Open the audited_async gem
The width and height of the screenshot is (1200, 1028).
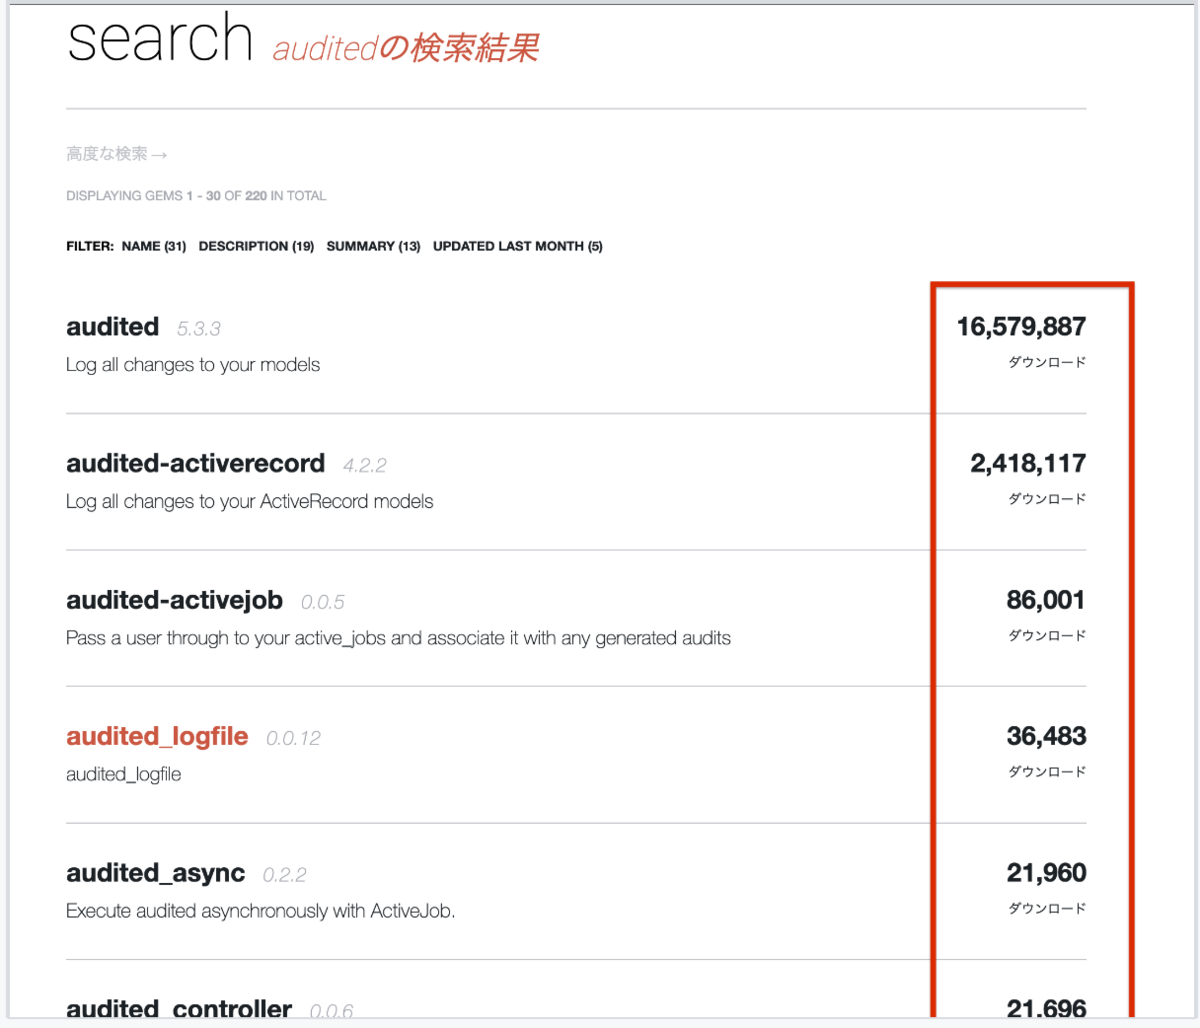(155, 874)
